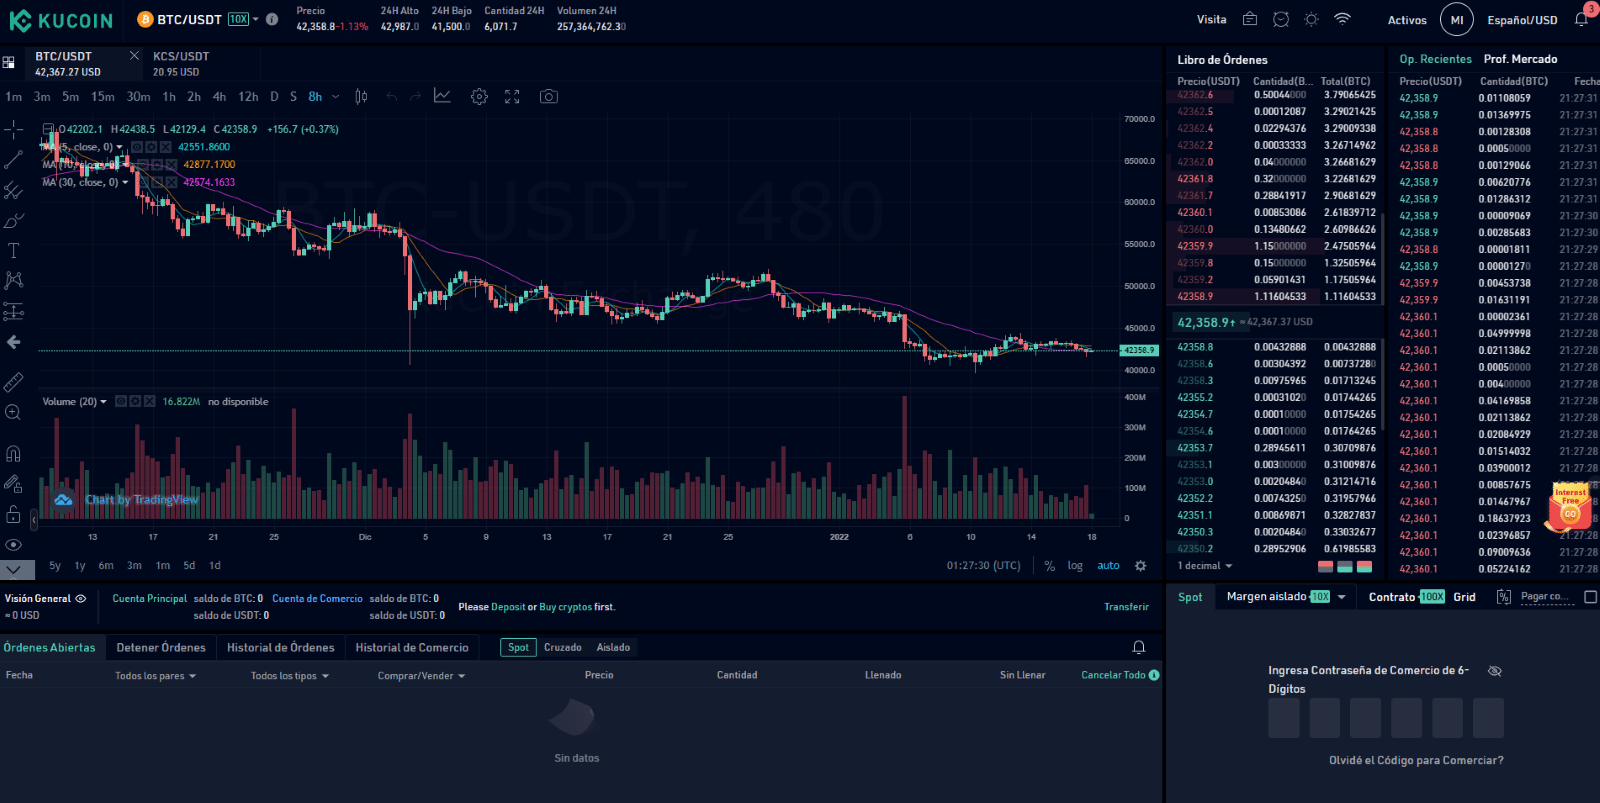1600x803 pixels.
Task: Change candlestick chart style icon
Action: [361, 97]
